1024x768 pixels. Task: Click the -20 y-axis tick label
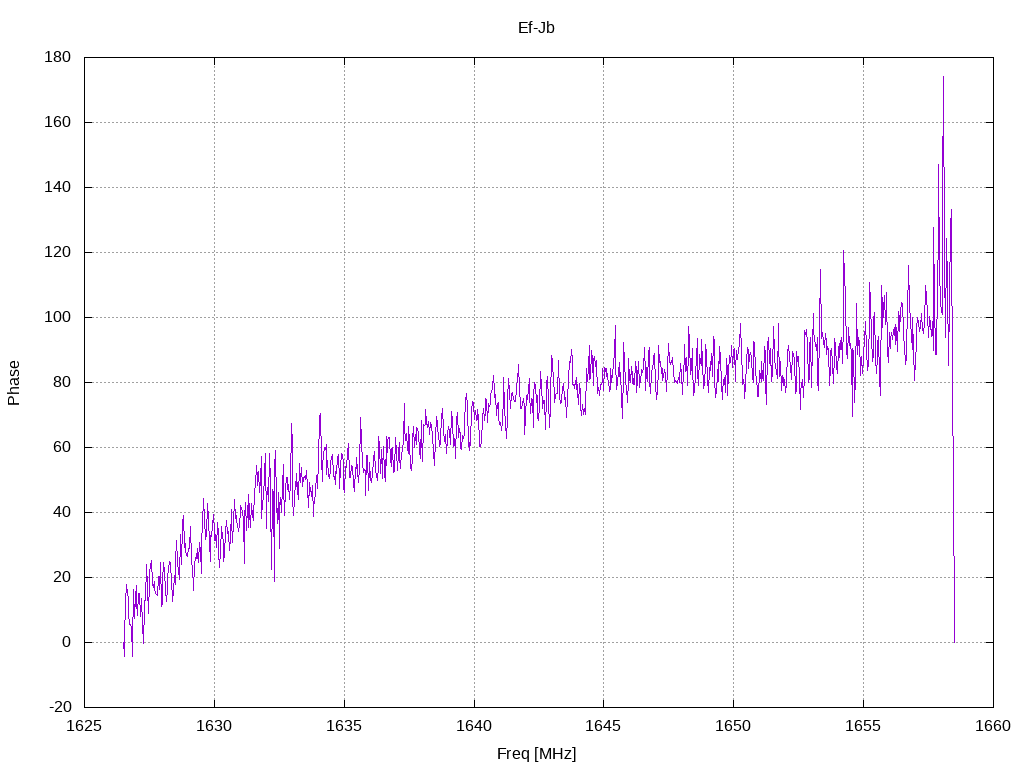coord(60,707)
